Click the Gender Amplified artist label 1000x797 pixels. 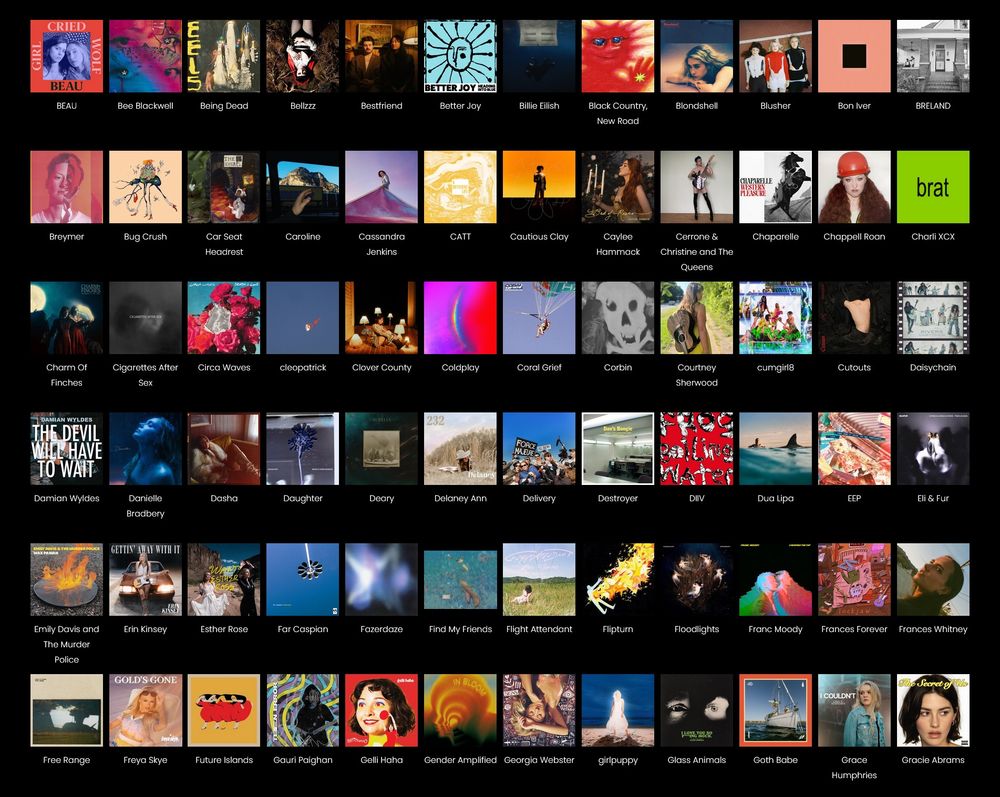click(x=460, y=759)
